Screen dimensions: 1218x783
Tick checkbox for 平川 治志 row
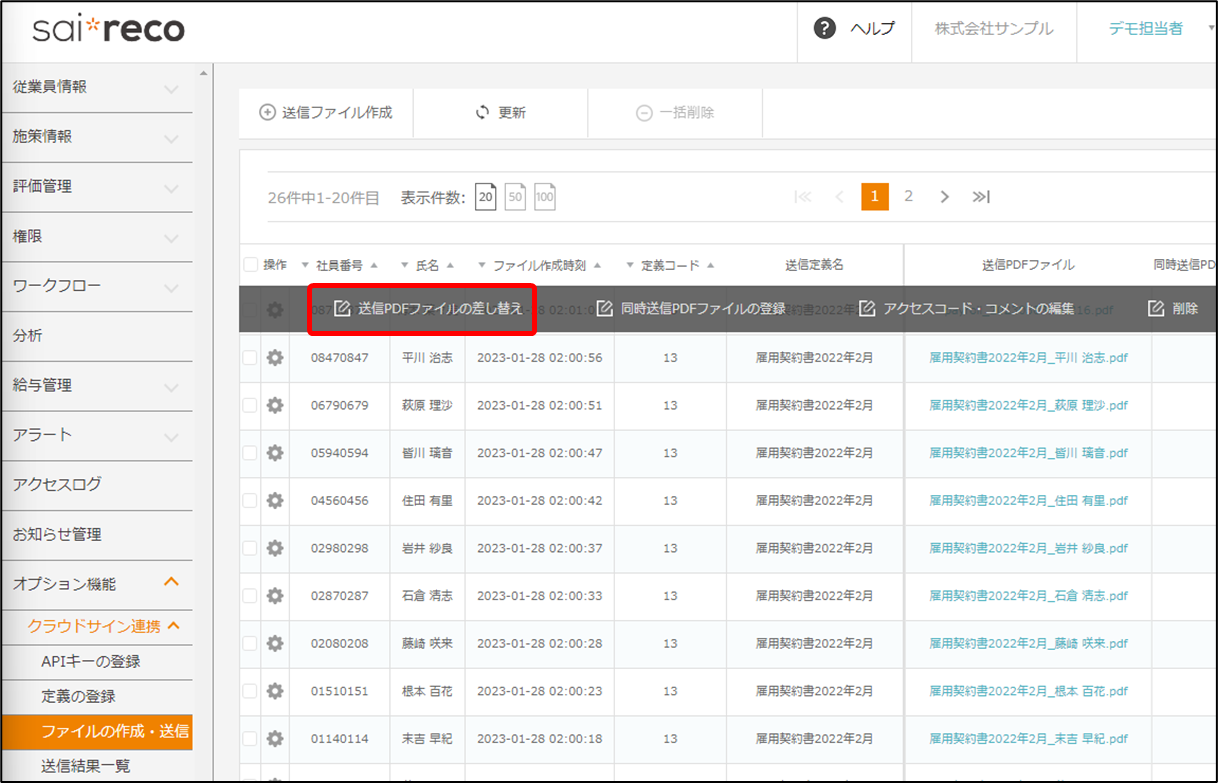pyautogui.click(x=250, y=358)
